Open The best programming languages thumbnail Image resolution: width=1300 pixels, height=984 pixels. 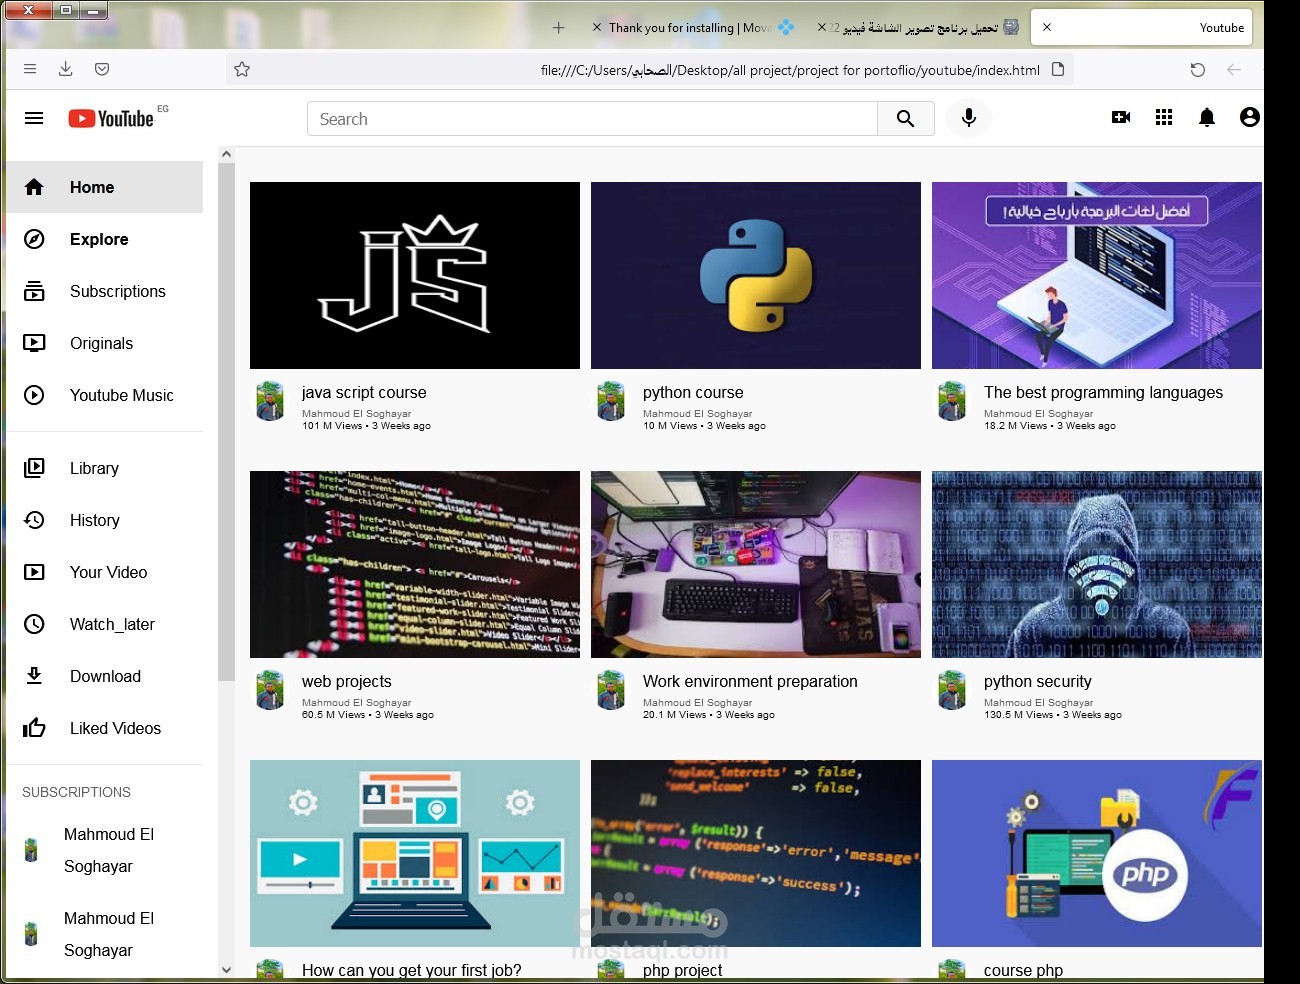click(1097, 275)
